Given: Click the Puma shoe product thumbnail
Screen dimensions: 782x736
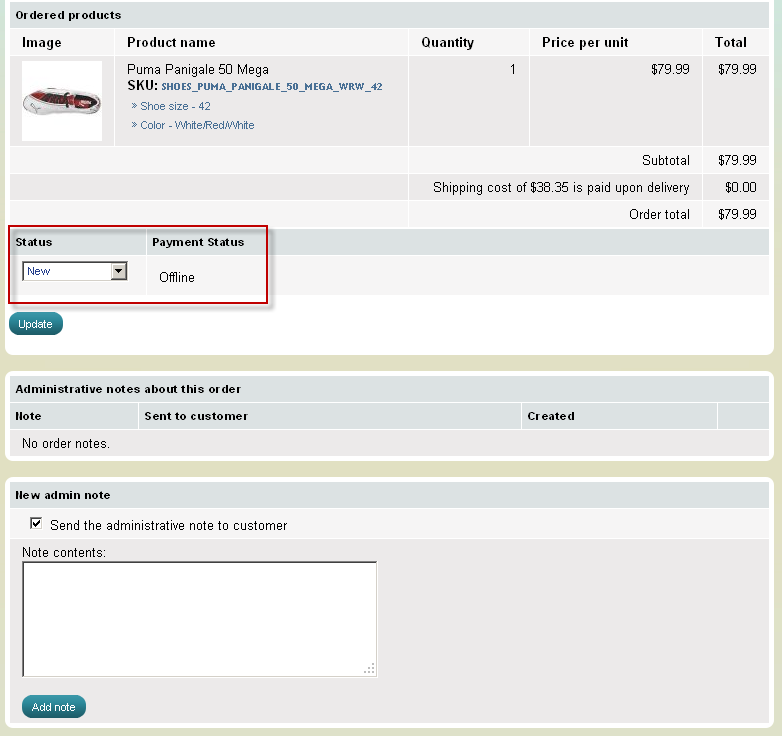Looking at the screenshot, I should [62, 101].
